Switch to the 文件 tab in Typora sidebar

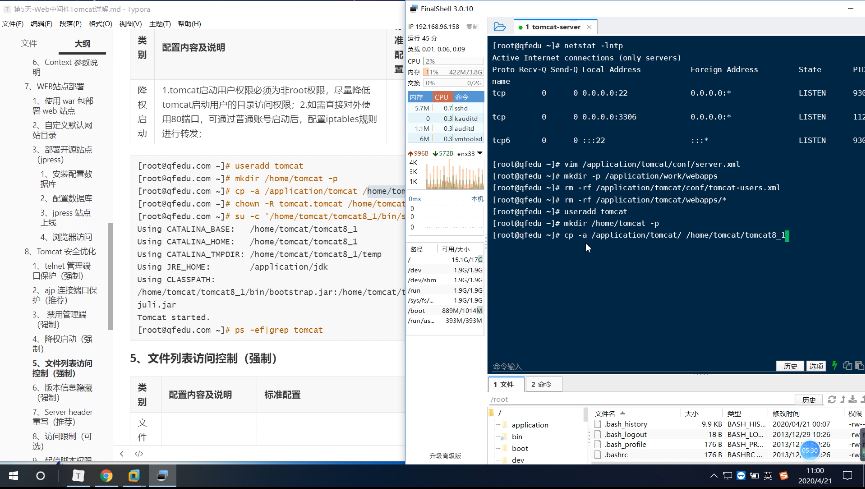click(29, 43)
